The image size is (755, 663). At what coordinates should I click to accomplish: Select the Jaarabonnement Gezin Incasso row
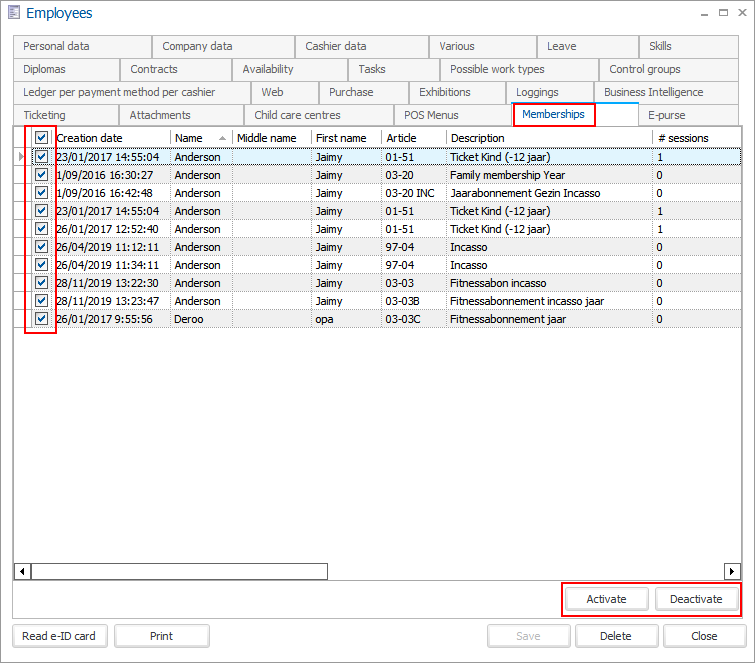click(x=525, y=193)
